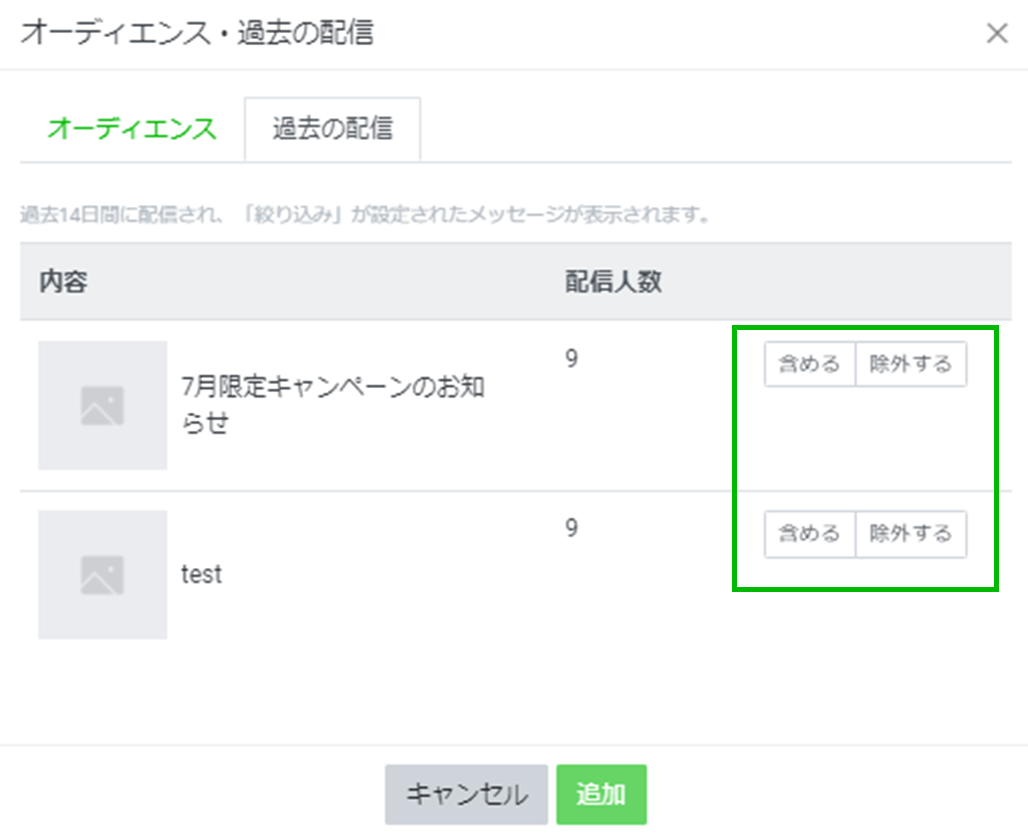
Task: Click the 内容 column header
Action: pos(64,282)
